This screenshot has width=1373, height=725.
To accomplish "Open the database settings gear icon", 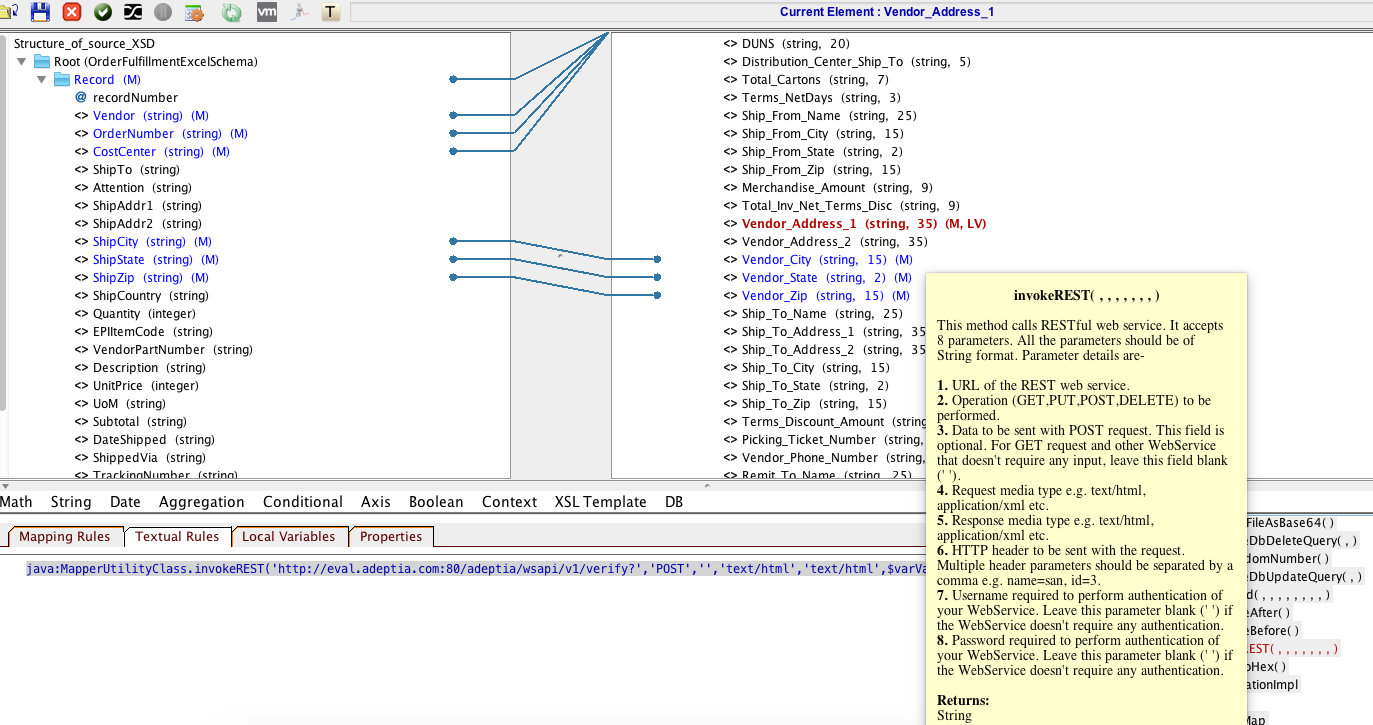I will (x=194, y=13).
